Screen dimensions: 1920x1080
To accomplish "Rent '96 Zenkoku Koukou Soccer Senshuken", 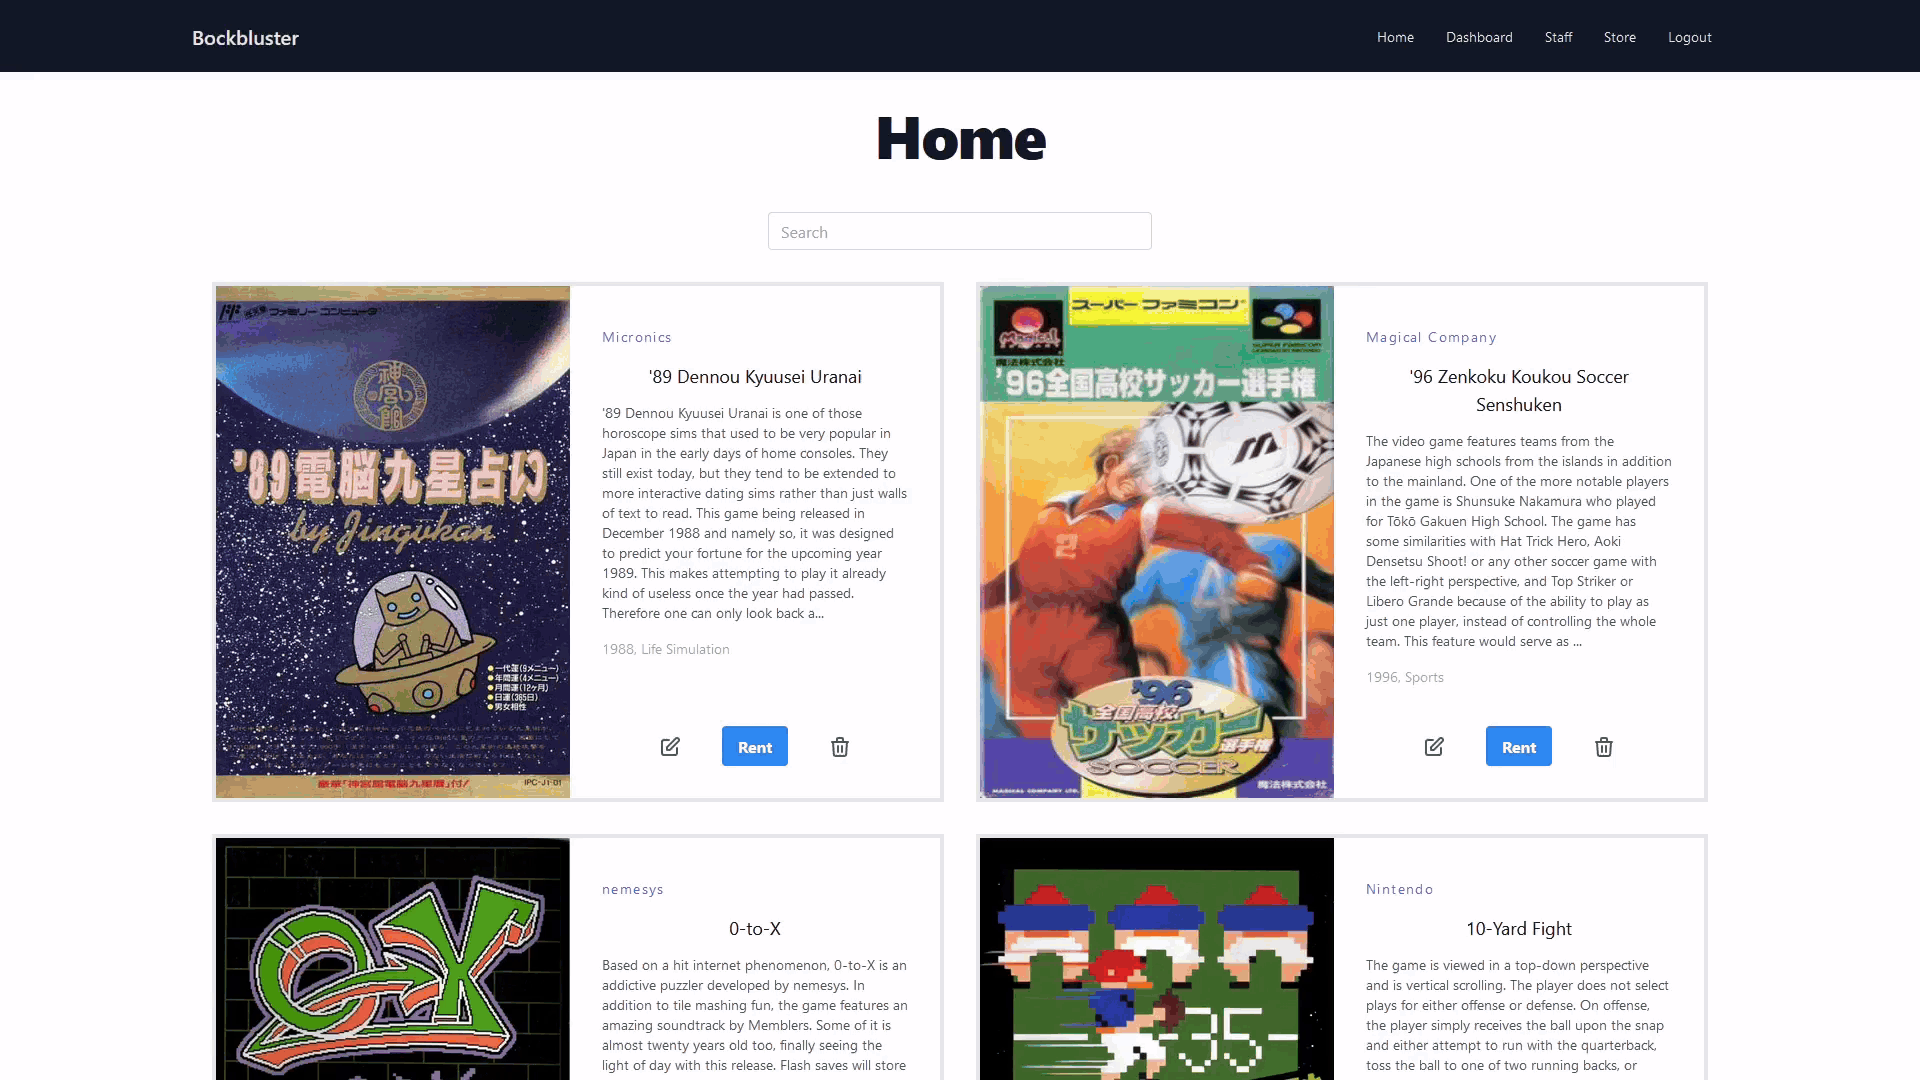I will [x=1519, y=745].
